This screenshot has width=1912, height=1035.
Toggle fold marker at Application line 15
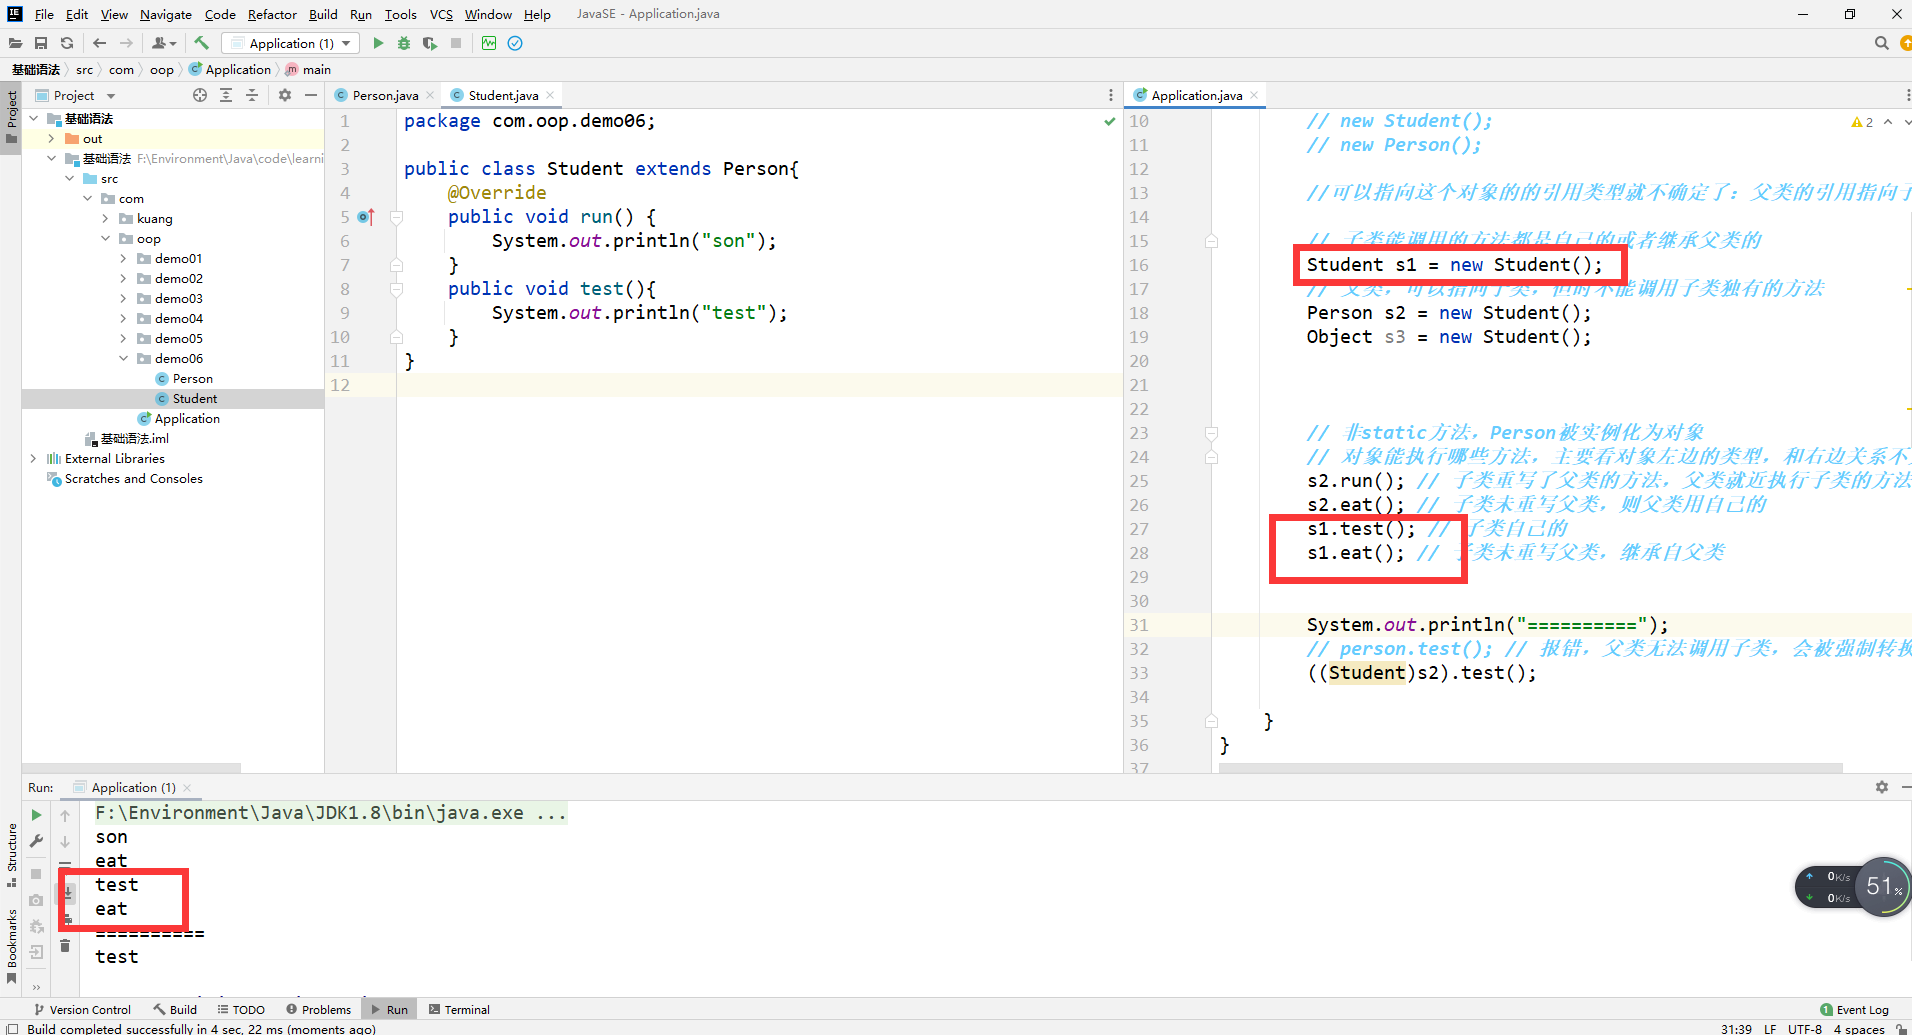[1211, 241]
